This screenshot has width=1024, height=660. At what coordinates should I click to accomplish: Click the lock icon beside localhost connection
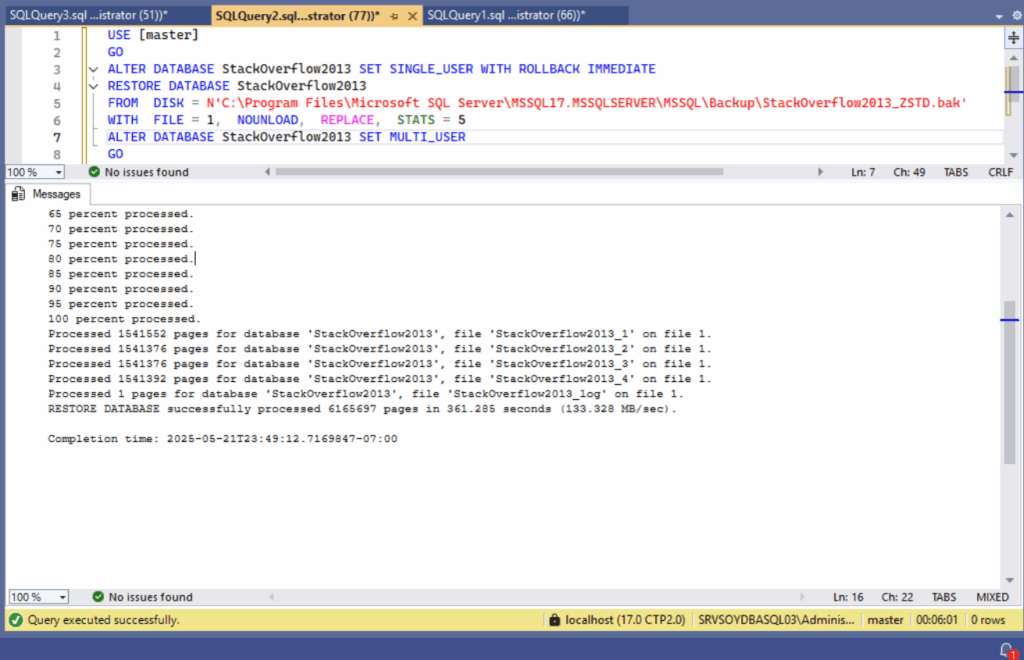coord(556,620)
